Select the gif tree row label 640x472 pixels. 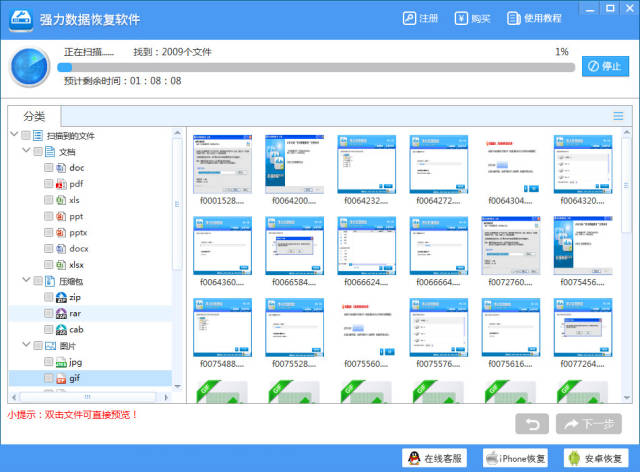coord(74,378)
